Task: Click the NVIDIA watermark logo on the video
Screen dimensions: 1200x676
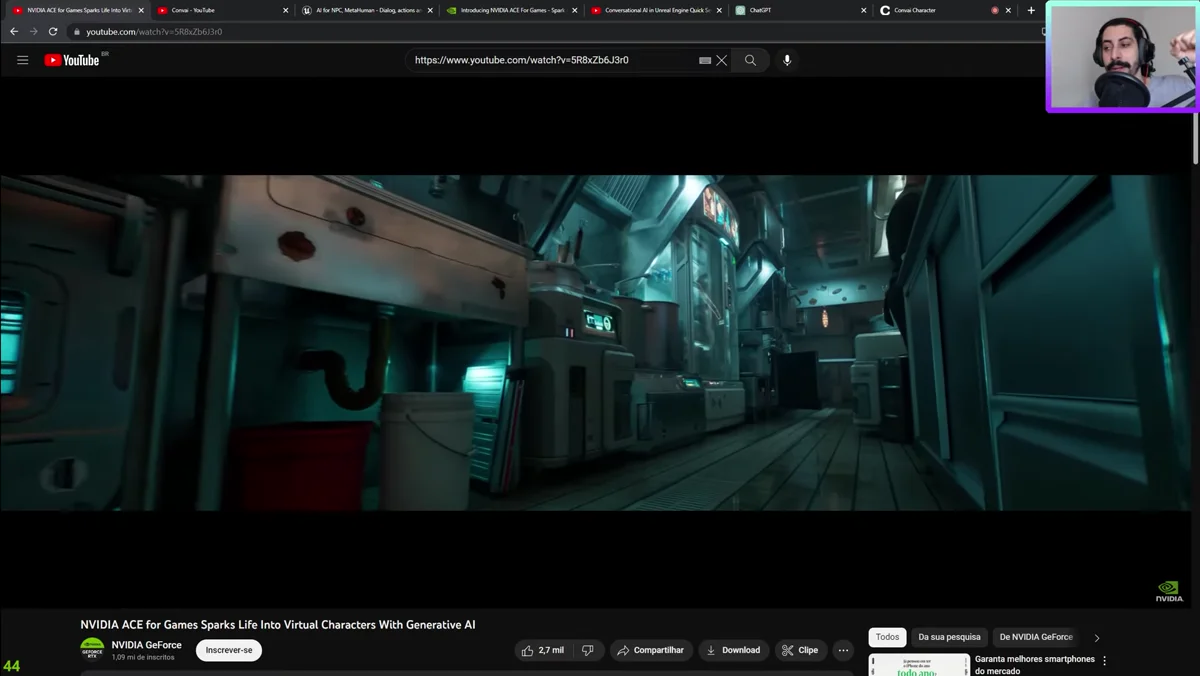Action: coord(1169,591)
